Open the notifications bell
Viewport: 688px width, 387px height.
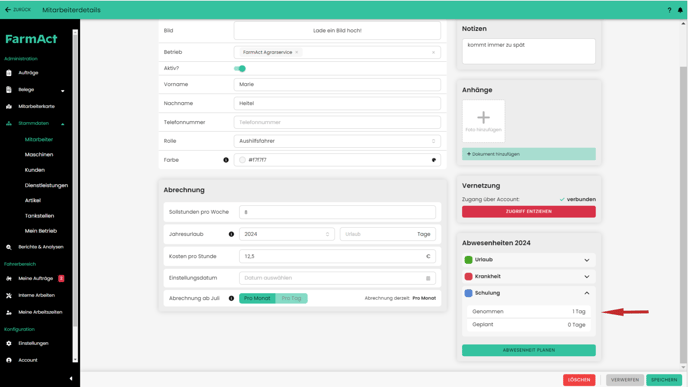680,10
